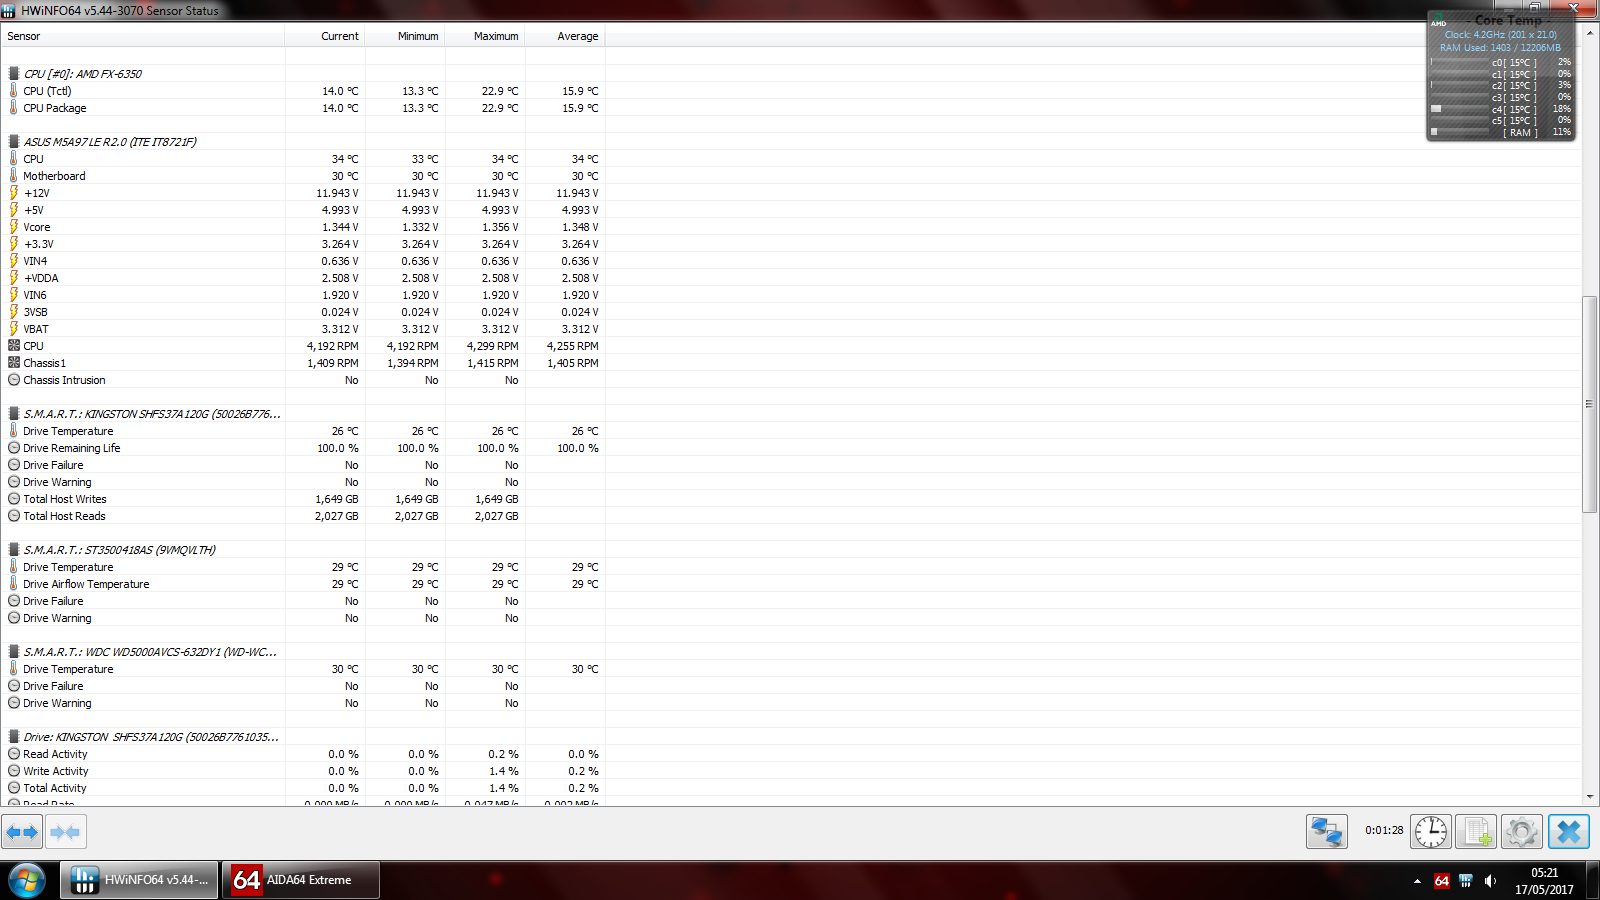Screen dimensions: 1600x900
Task: Click CPU (Tctl) thermometer icon
Action: tap(14, 91)
